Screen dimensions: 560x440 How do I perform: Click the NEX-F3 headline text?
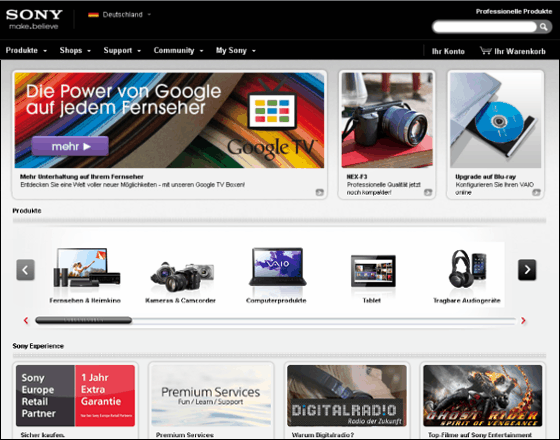(357, 176)
